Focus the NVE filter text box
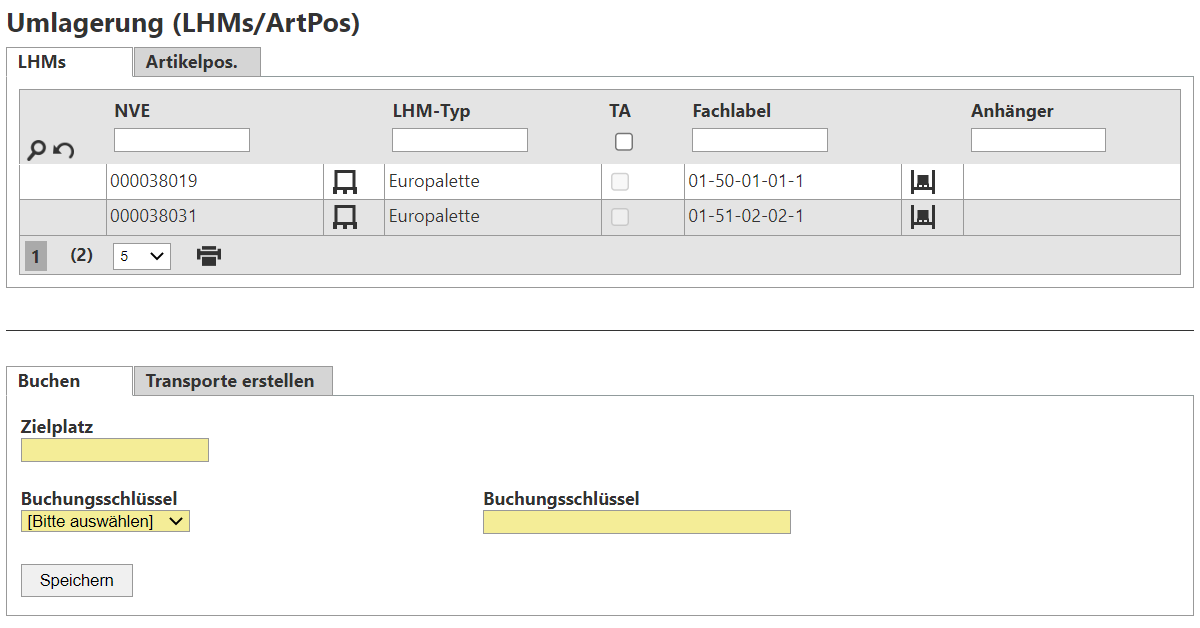Screen dimensions: 1200x628 (x=182, y=140)
